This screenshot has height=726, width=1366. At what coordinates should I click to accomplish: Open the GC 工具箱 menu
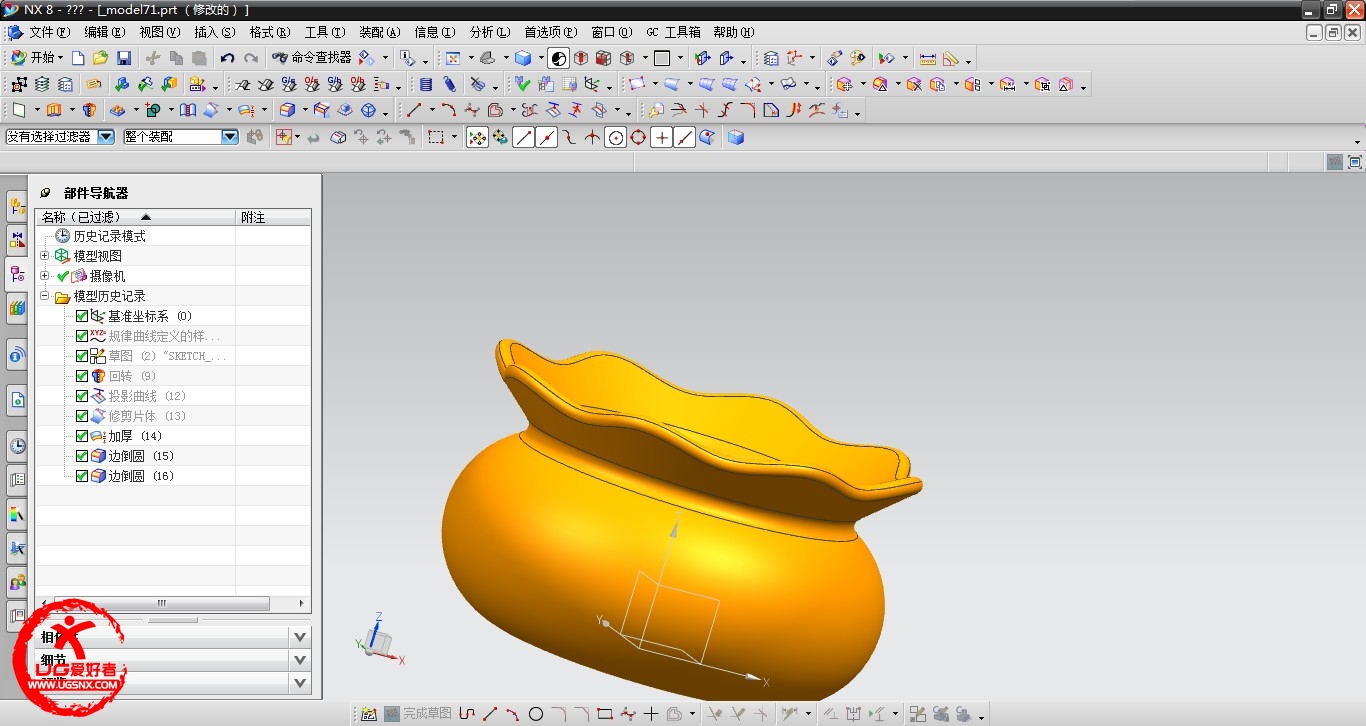(x=673, y=32)
